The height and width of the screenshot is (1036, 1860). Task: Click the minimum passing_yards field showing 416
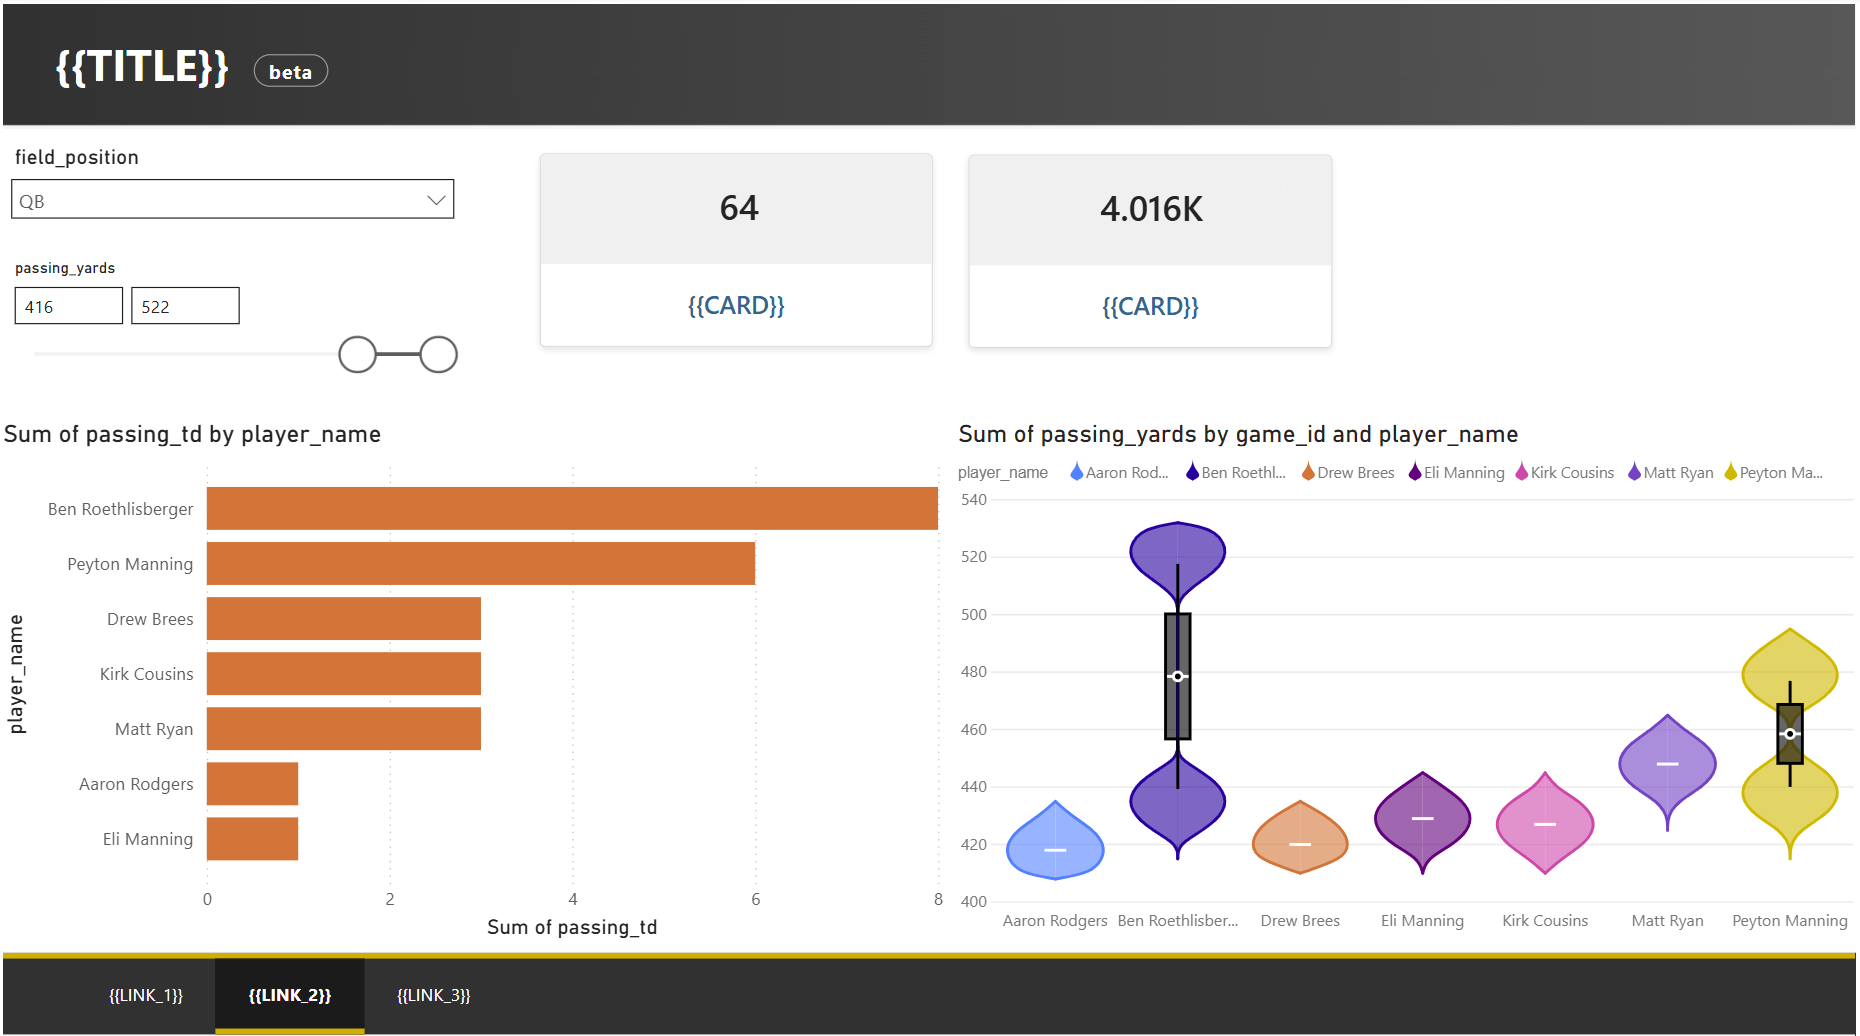[x=68, y=306]
